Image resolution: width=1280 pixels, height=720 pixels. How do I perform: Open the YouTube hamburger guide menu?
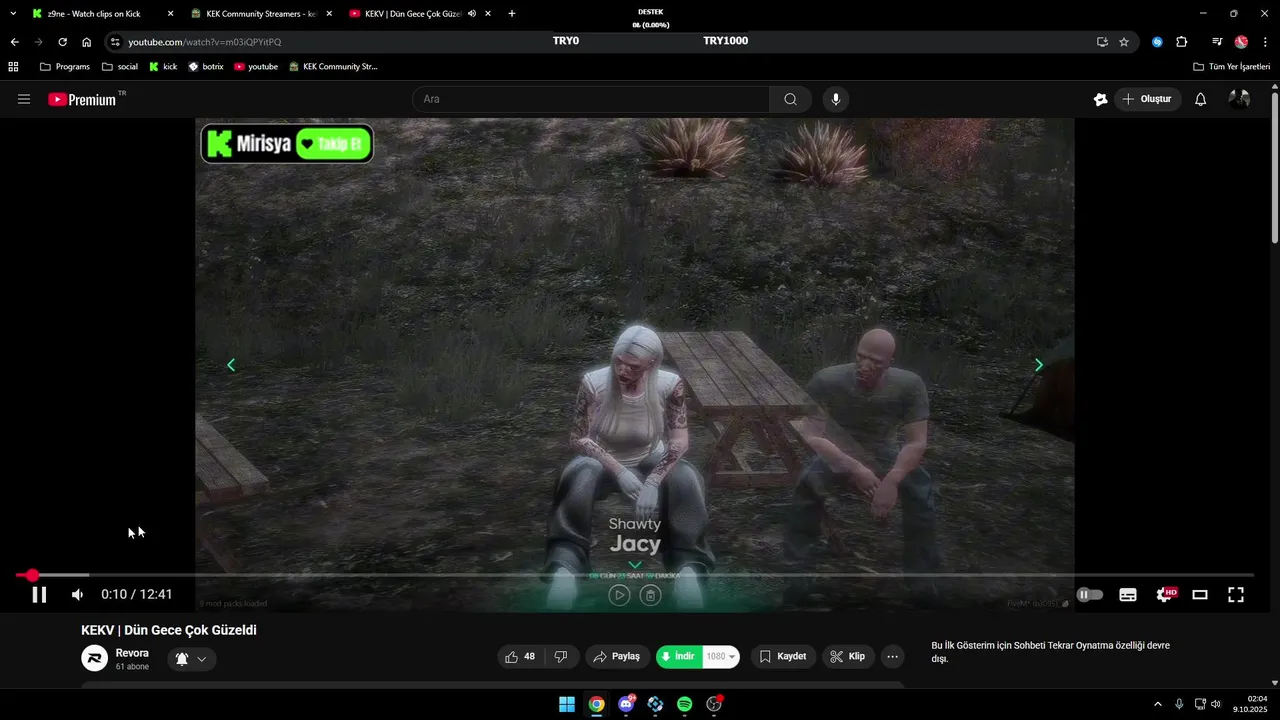[24, 99]
